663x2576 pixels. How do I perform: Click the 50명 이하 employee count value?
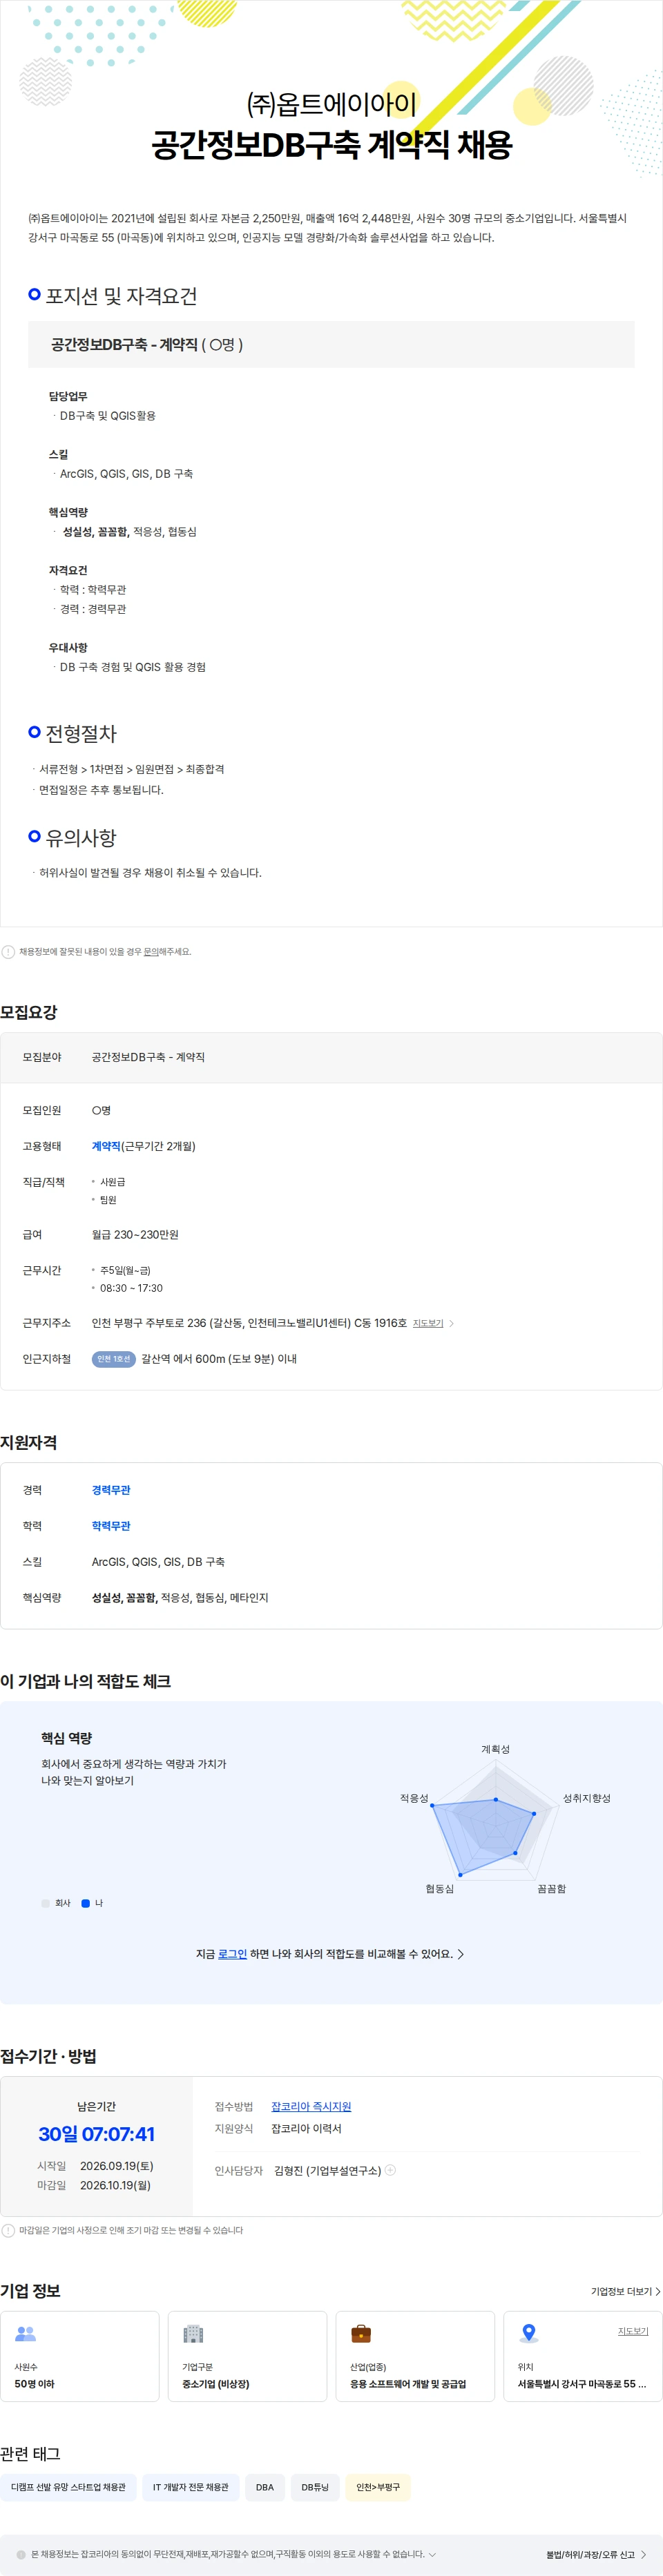35,2384
